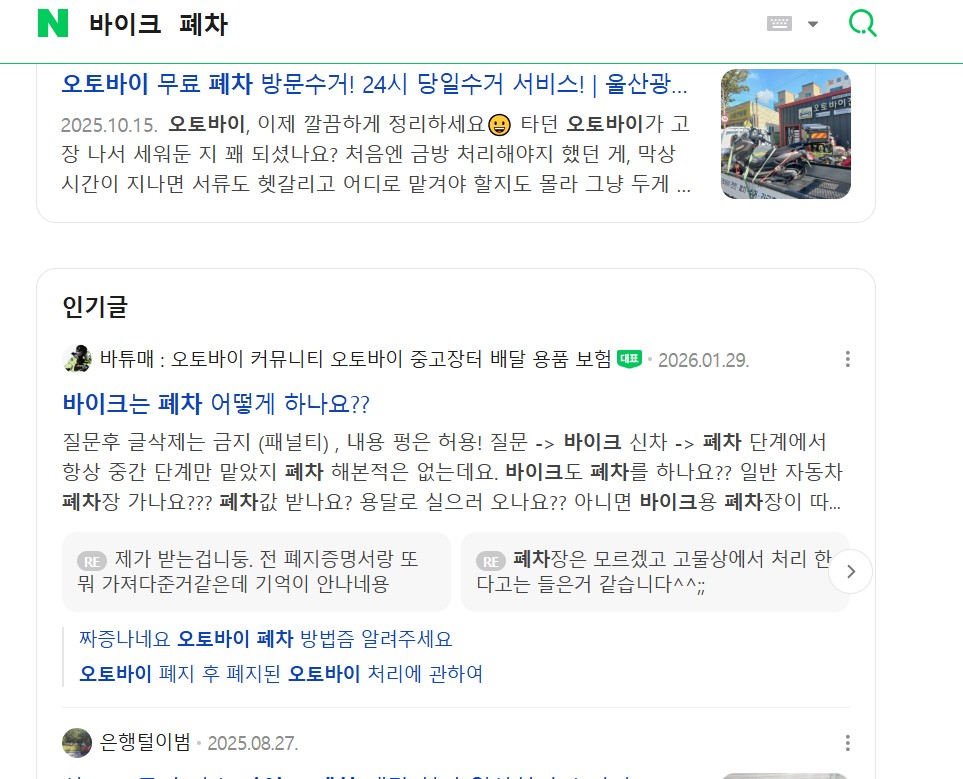Open related post 오토바이 폐지 후 처리에 관하여

[281, 674]
